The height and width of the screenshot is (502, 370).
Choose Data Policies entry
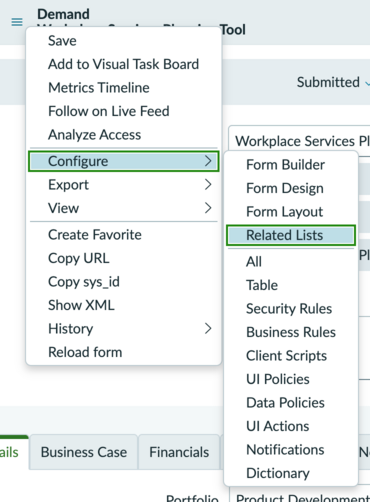pyautogui.click(x=291, y=403)
